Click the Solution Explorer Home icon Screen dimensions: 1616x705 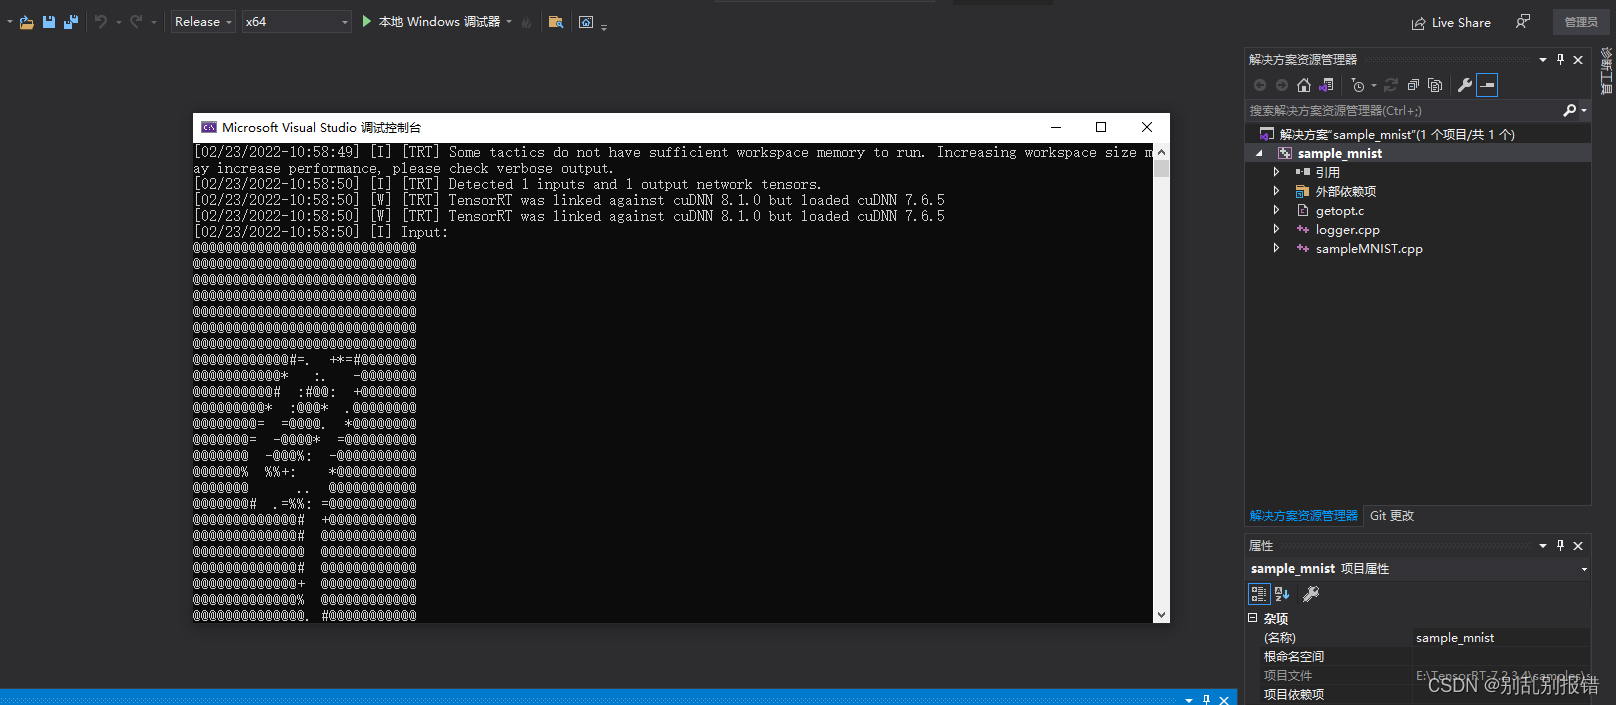[x=1303, y=85]
